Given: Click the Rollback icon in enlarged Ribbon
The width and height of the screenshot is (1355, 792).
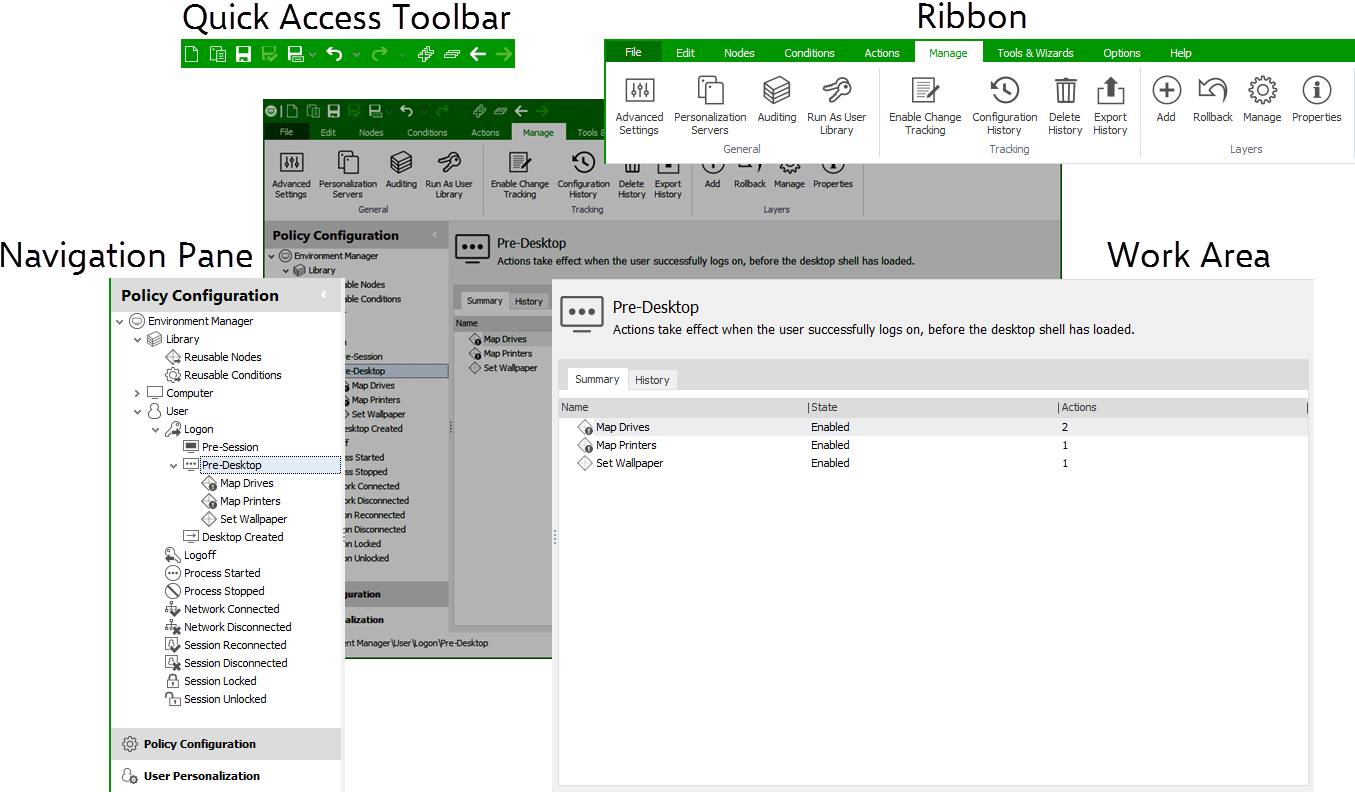Looking at the screenshot, I should pos(1213,91).
